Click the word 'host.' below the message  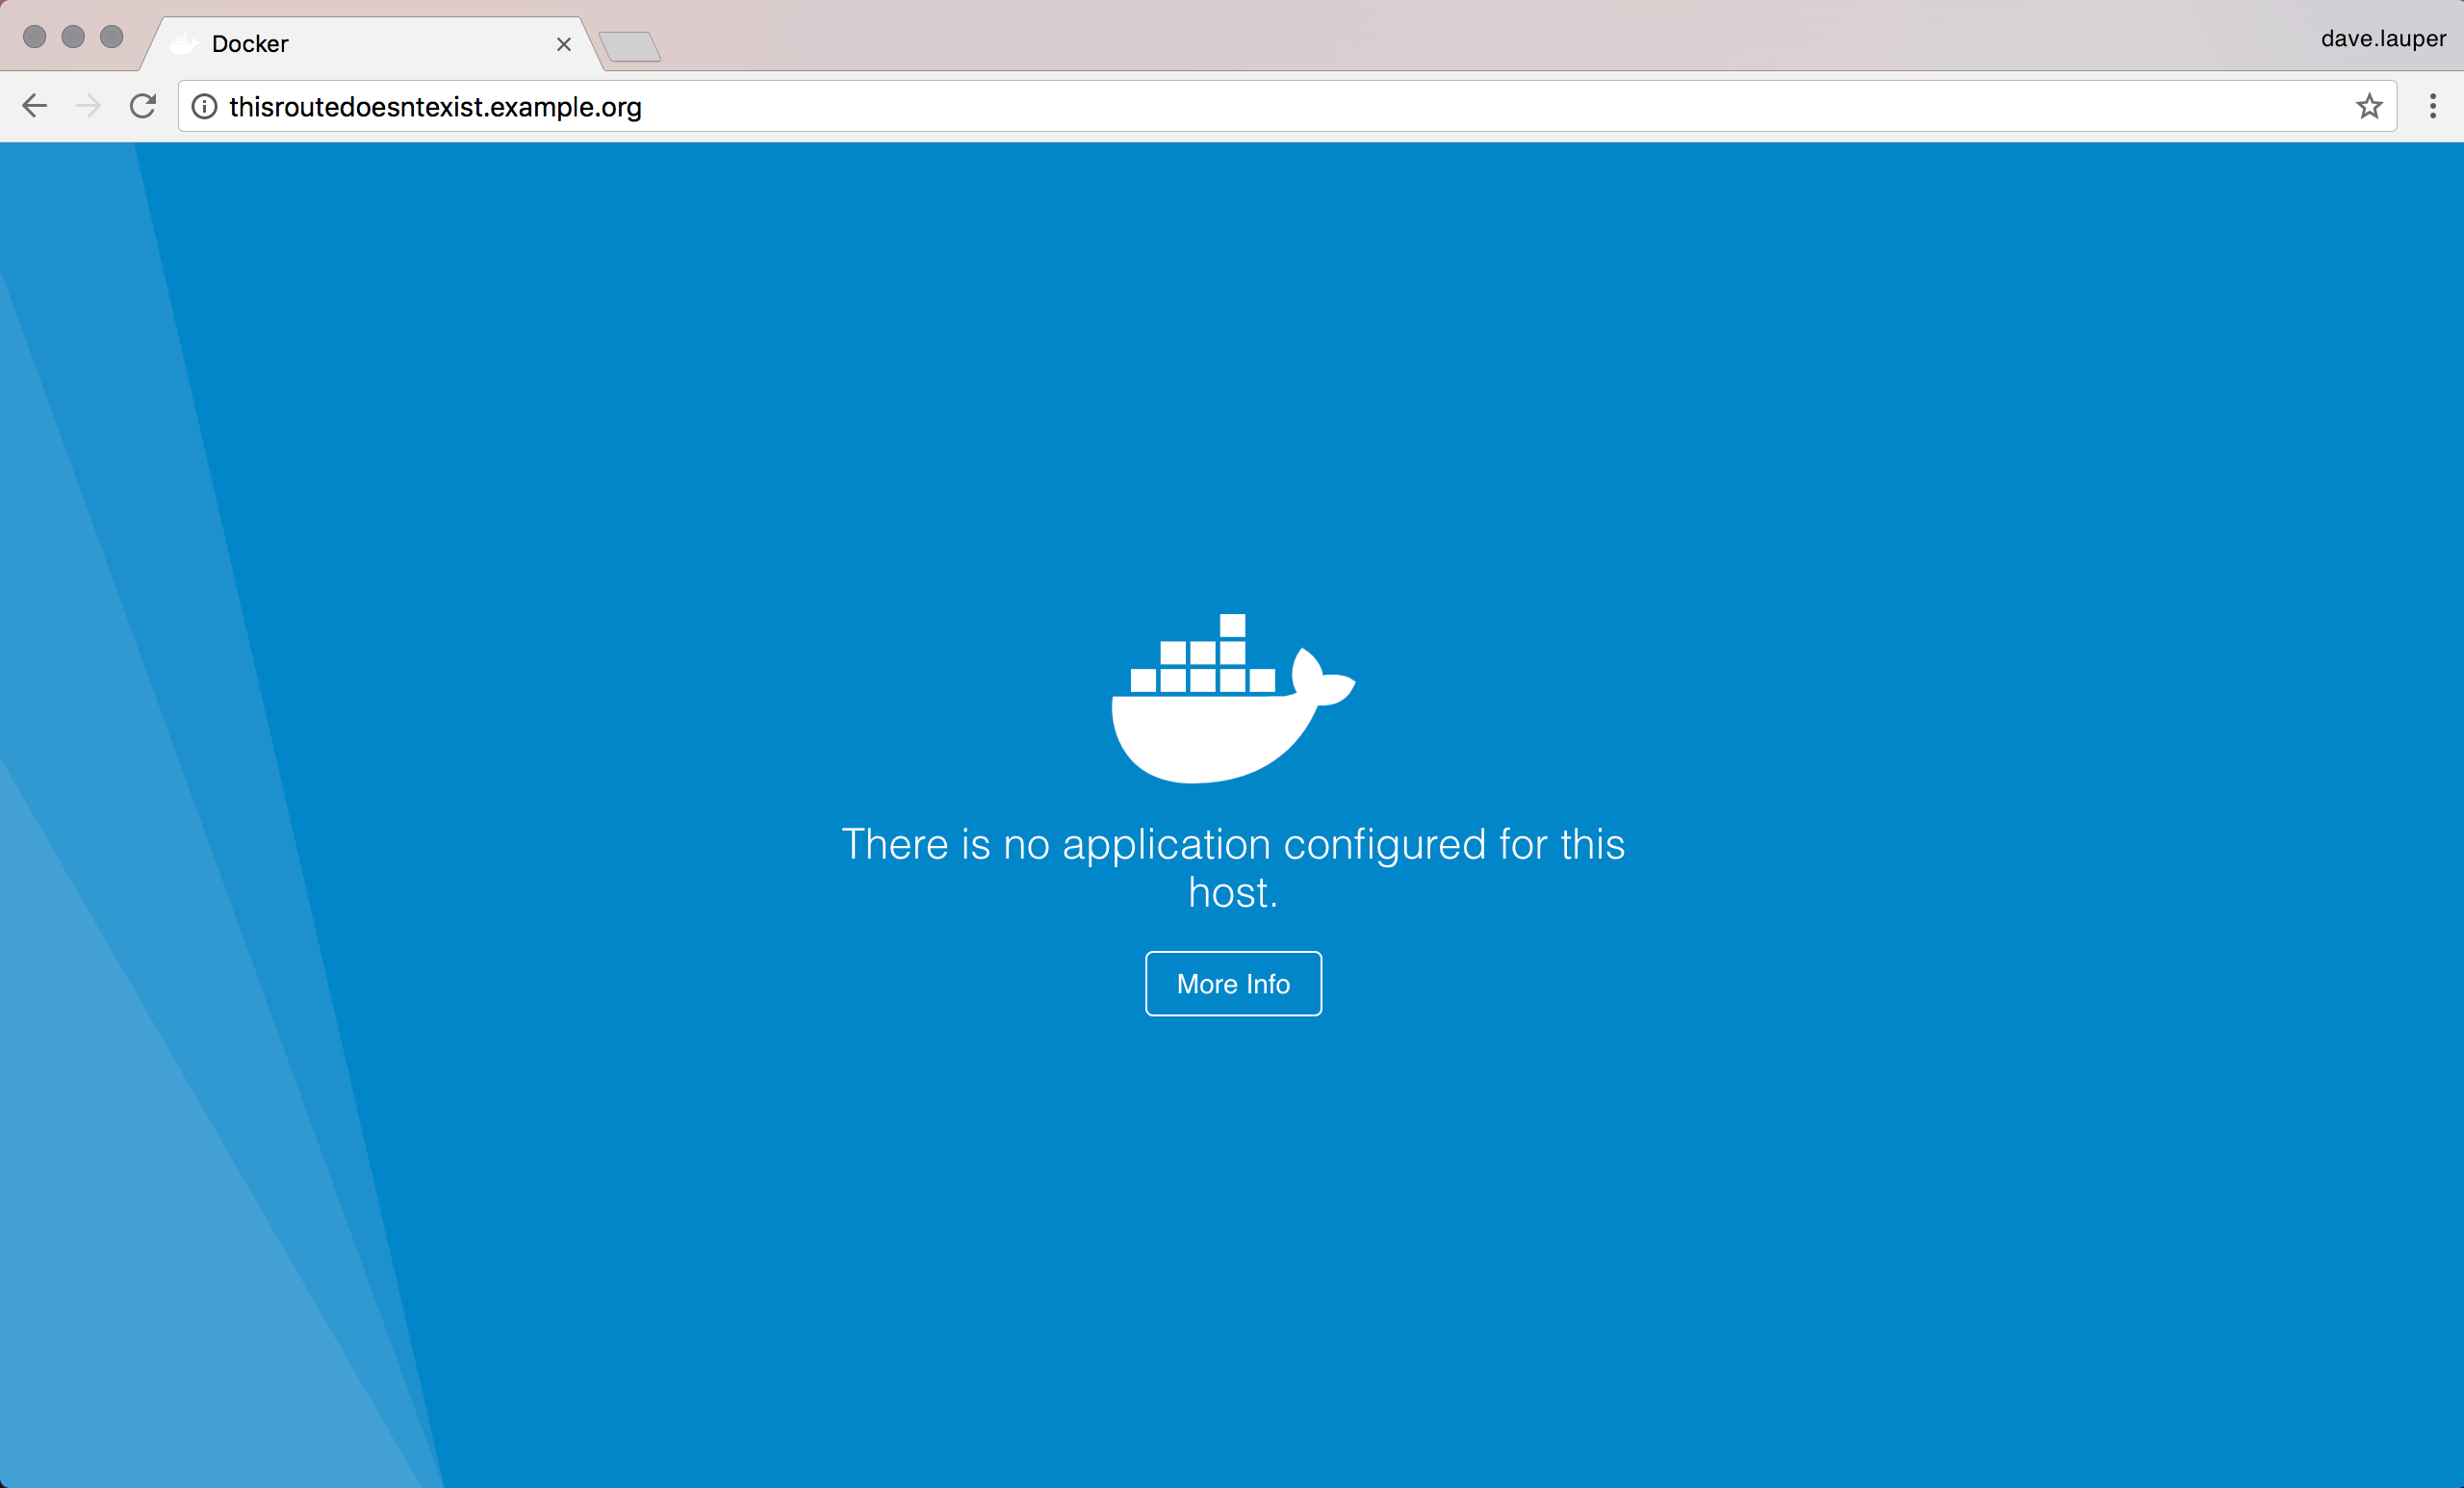[1232, 892]
